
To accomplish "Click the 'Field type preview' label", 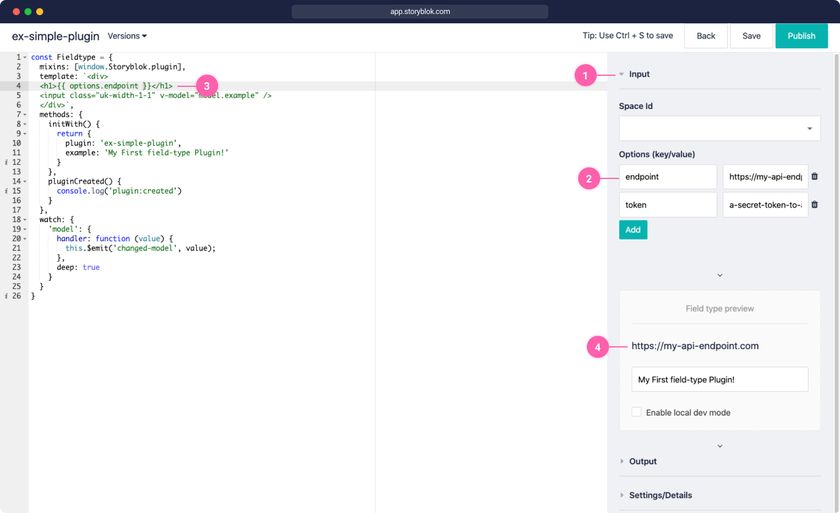I will click(719, 308).
